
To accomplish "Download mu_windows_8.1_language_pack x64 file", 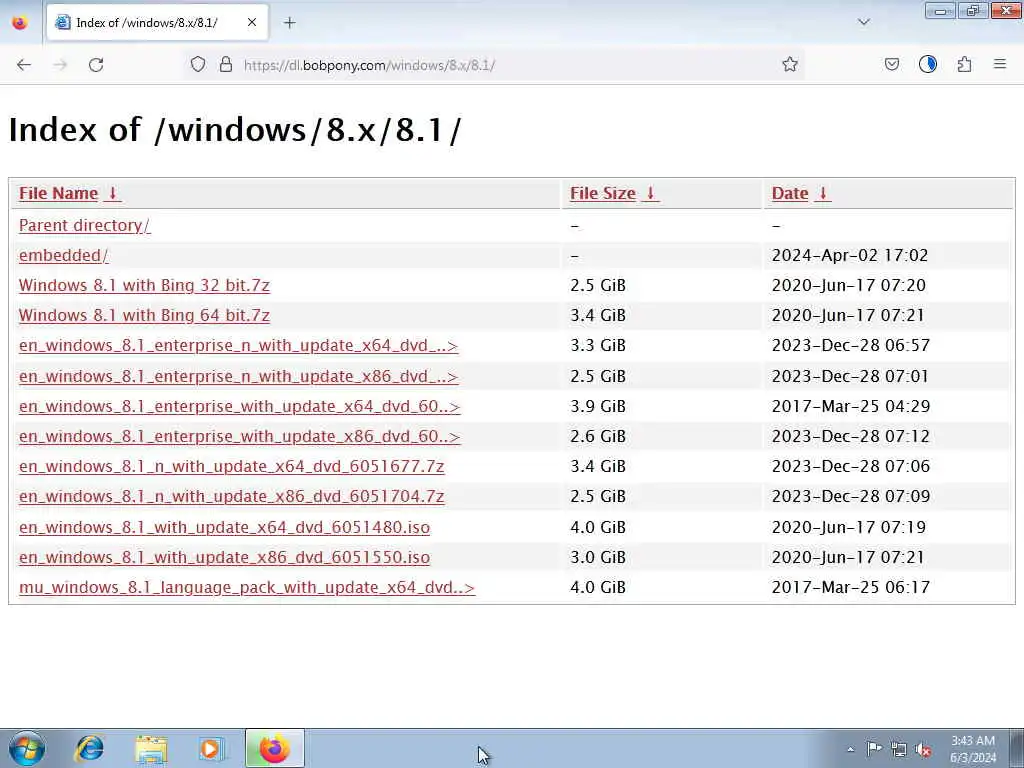I will coord(247,587).
